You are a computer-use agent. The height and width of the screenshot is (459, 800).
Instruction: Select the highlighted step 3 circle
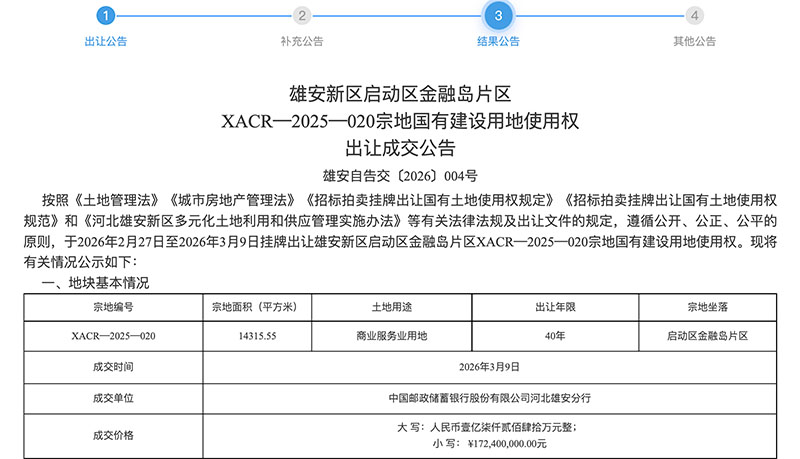point(498,15)
